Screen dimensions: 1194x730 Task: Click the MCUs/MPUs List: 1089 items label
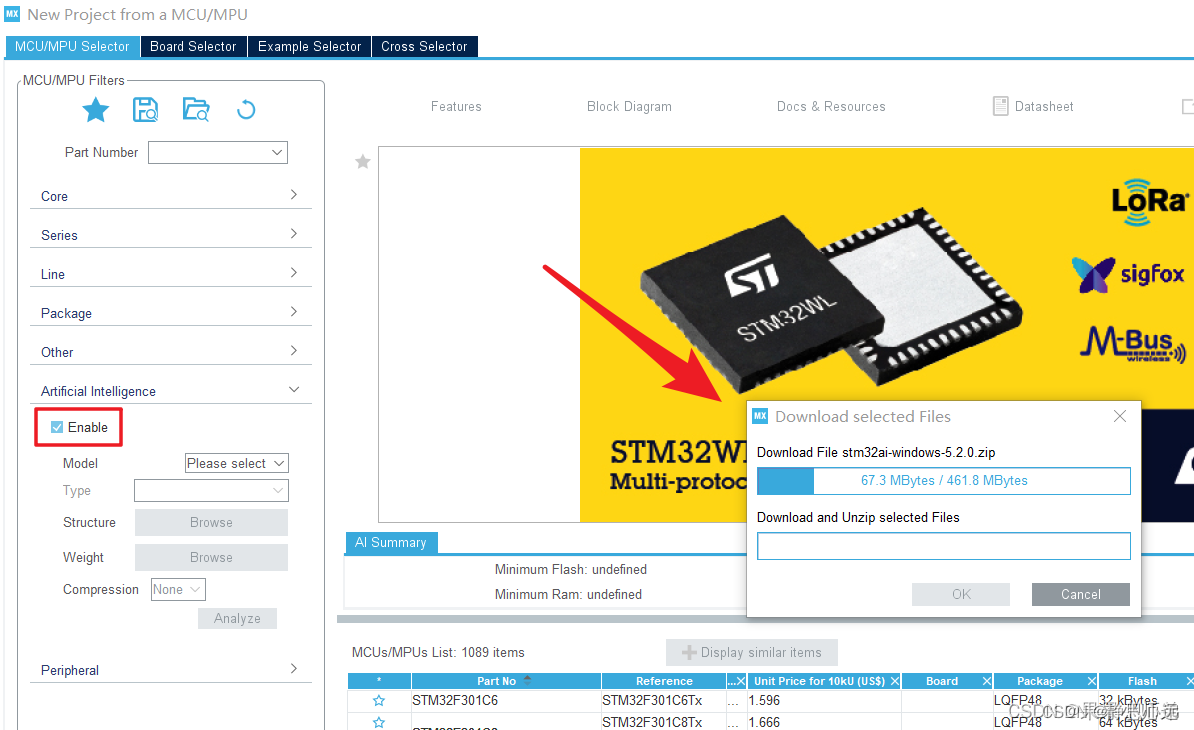(438, 652)
